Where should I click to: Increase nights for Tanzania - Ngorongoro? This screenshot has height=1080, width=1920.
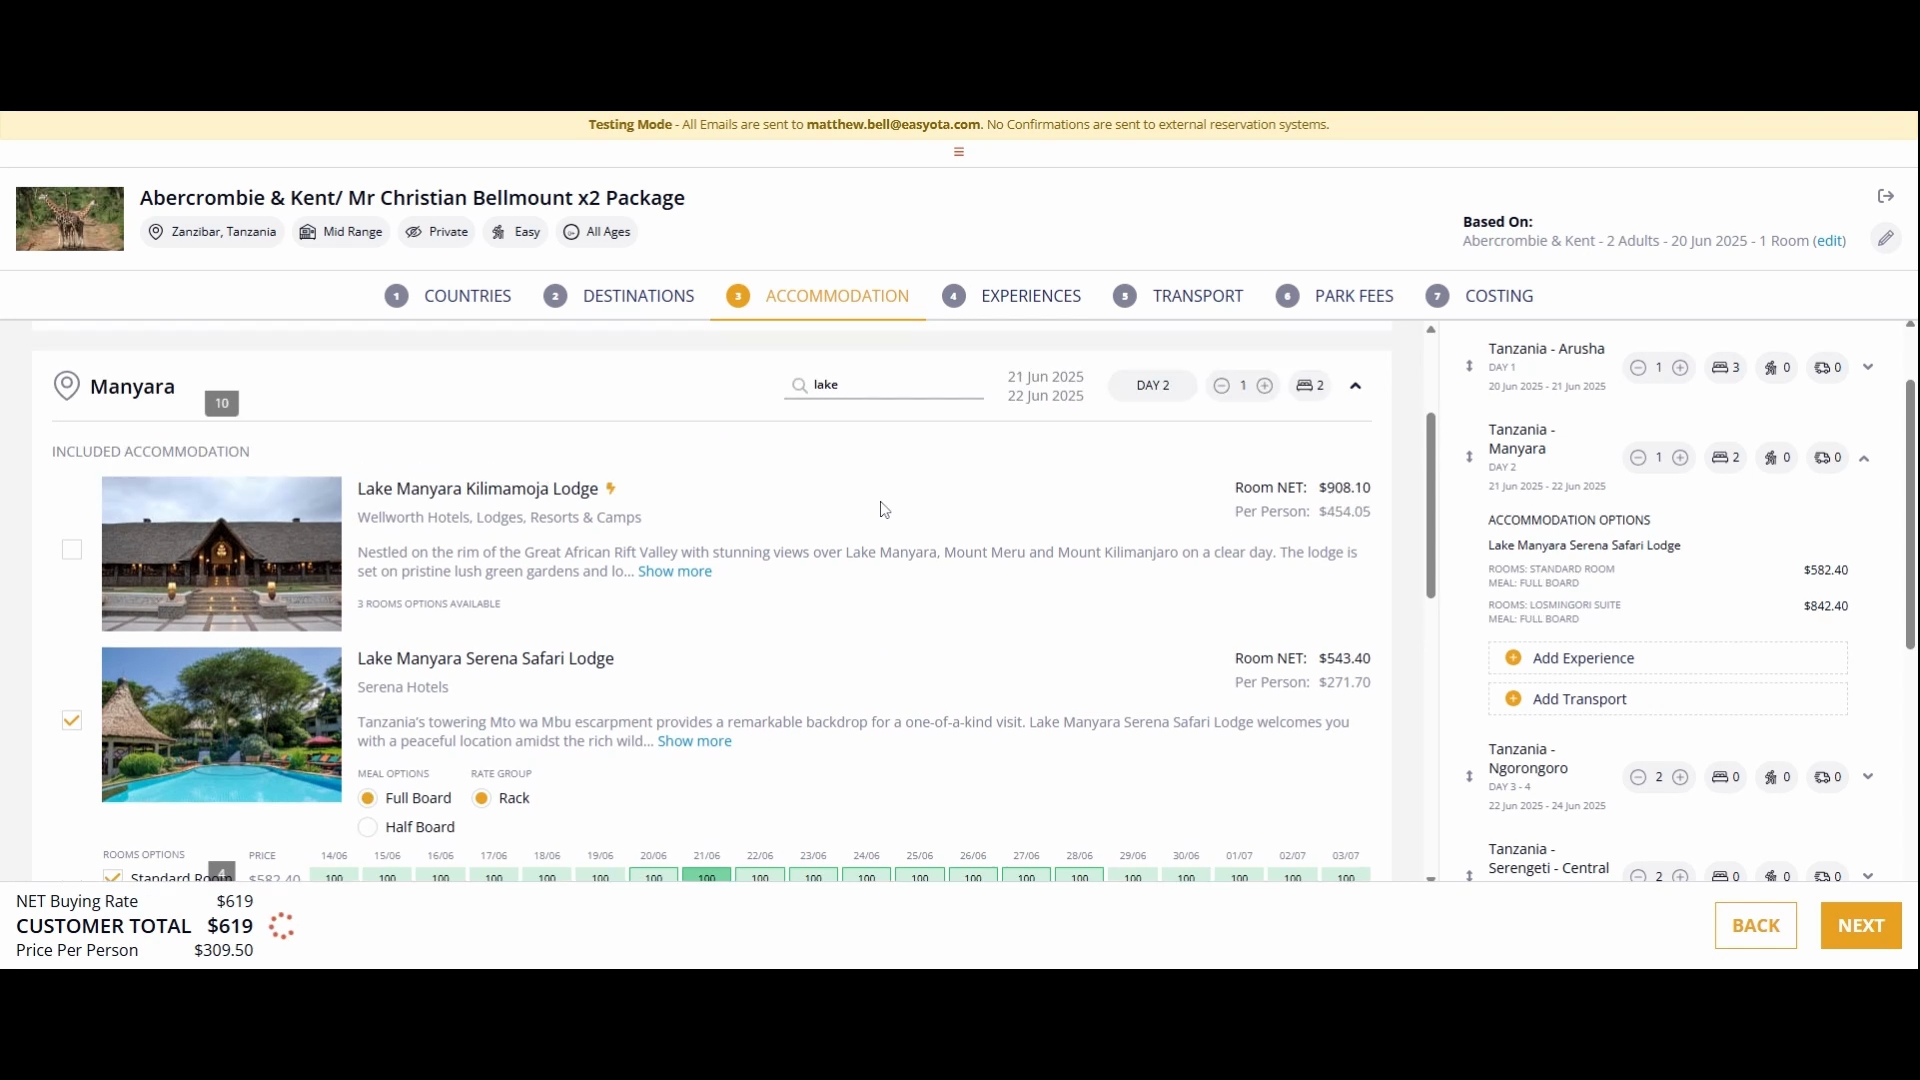1681,778
